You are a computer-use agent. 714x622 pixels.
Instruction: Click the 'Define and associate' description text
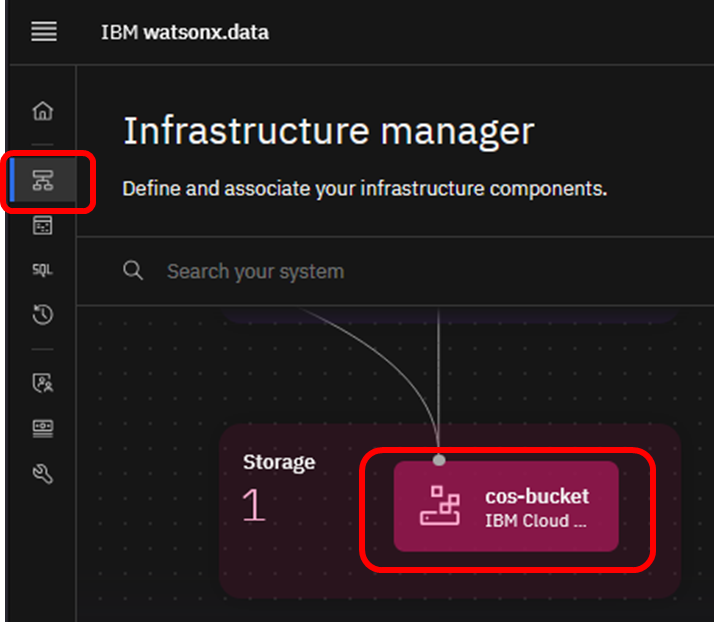[x=364, y=188]
